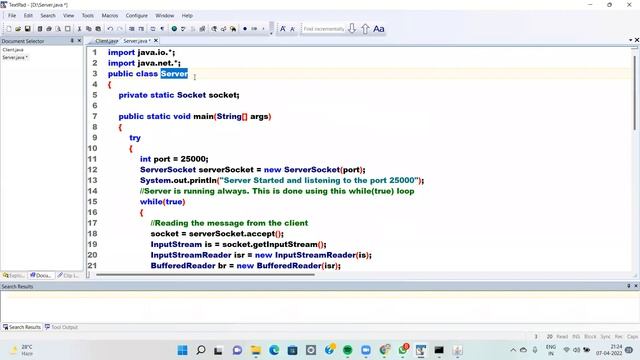Open WhatsApp from the taskbar
The width and height of the screenshot is (640, 360).
click(x=403, y=350)
